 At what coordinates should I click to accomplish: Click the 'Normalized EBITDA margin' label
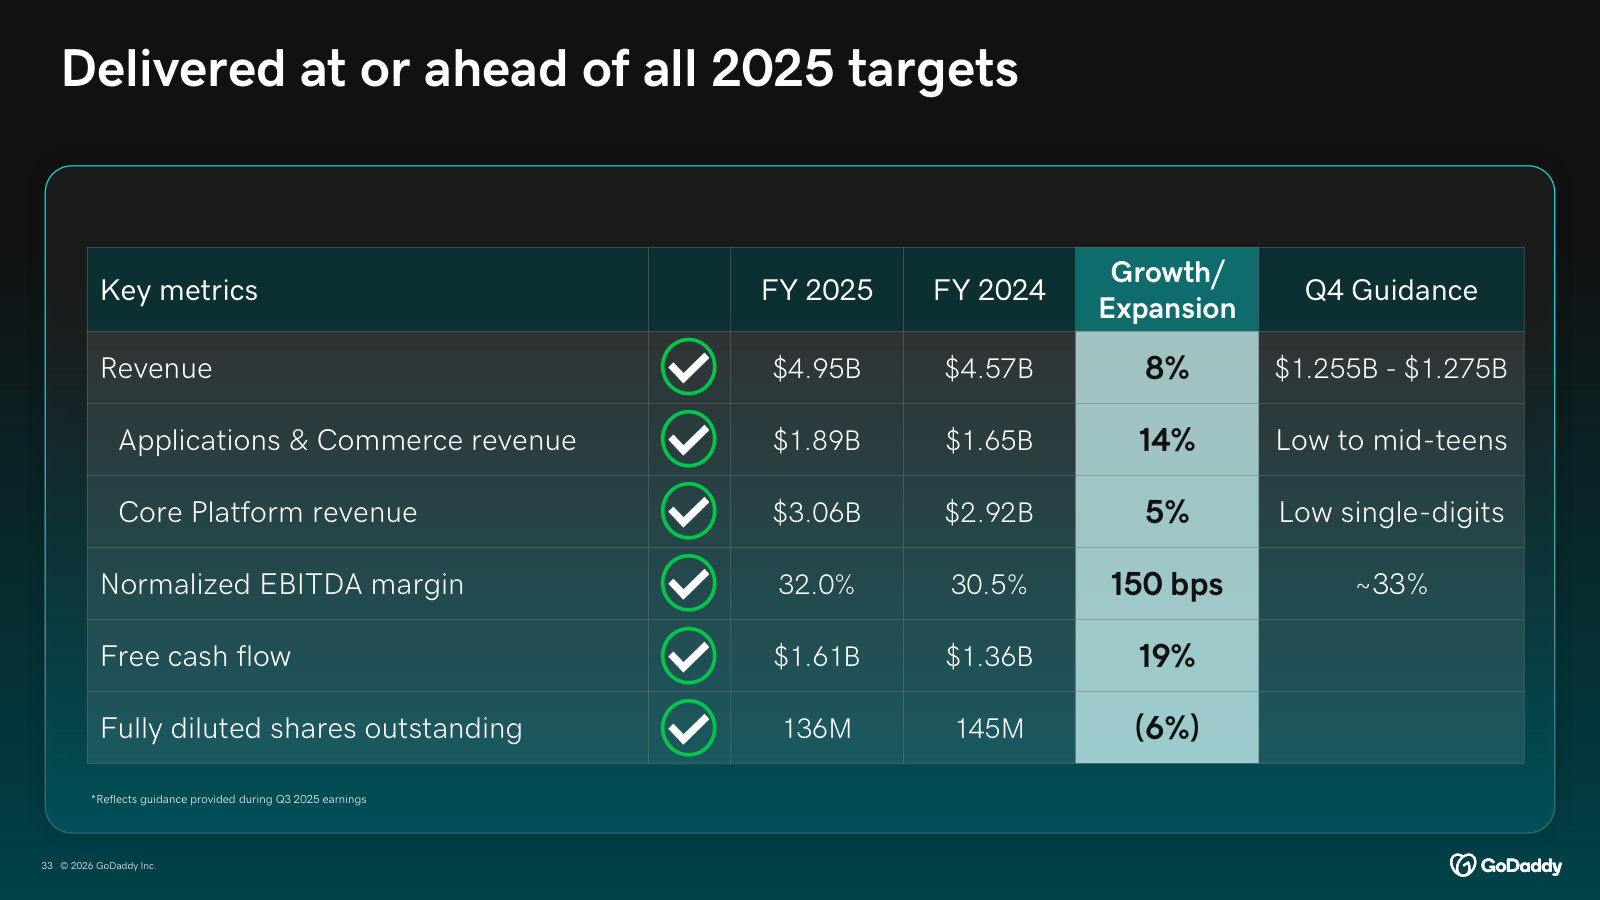282,584
